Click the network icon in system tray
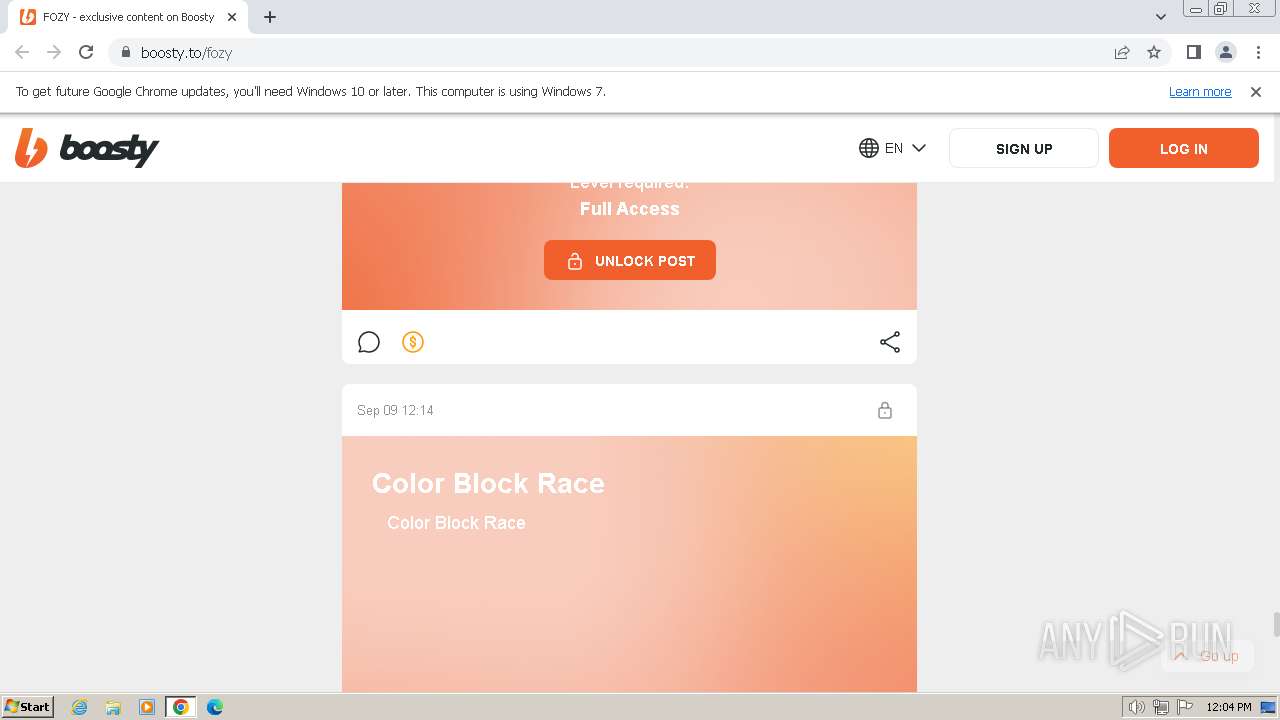Viewport: 1280px width, 720px height. coord(1161,707)
